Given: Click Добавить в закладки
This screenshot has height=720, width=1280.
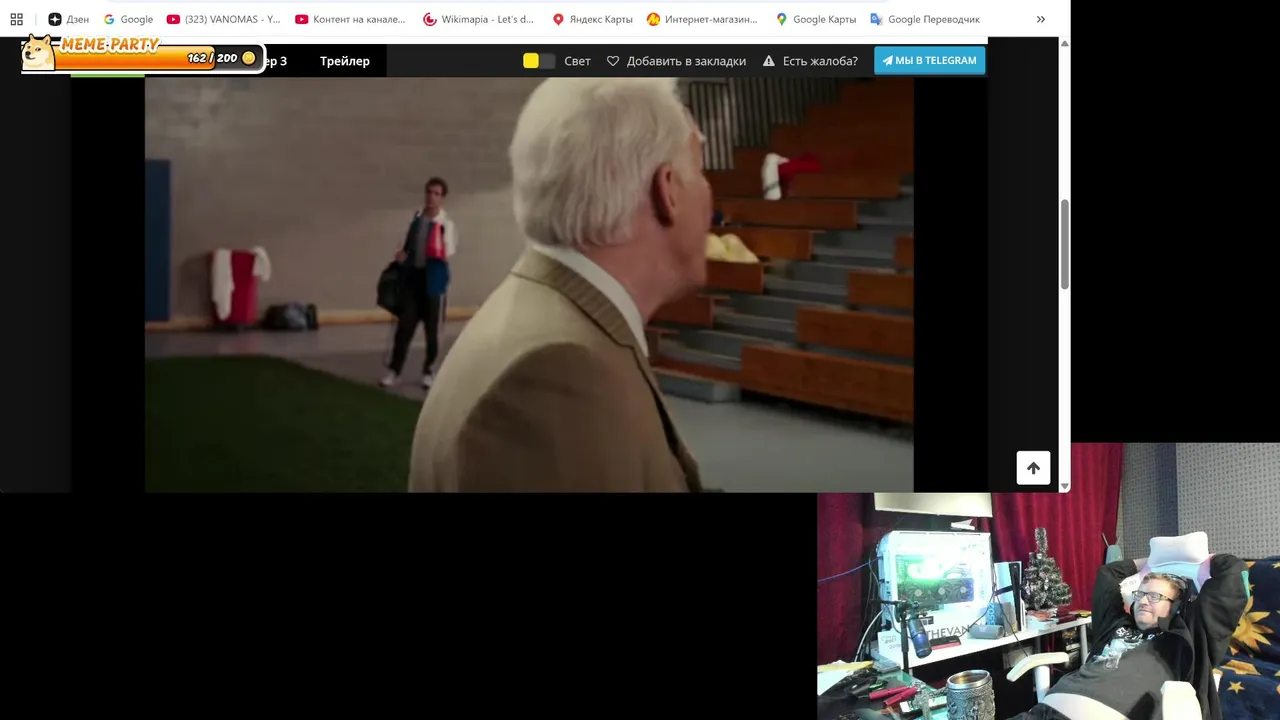Looking at the screenshot, I should (x=686, y=61).
